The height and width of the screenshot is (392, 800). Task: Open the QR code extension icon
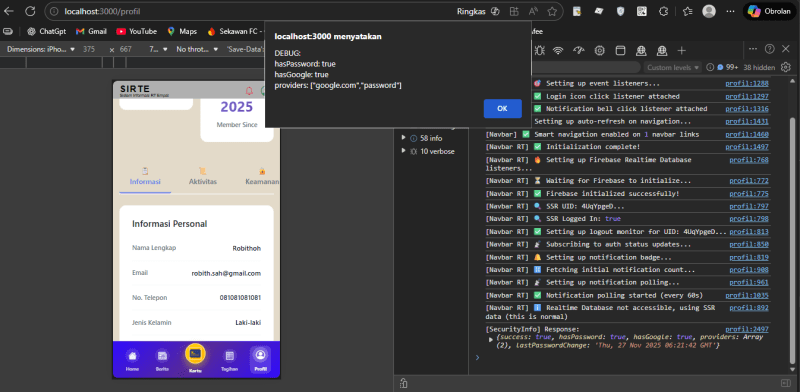(x=642, y=11)
